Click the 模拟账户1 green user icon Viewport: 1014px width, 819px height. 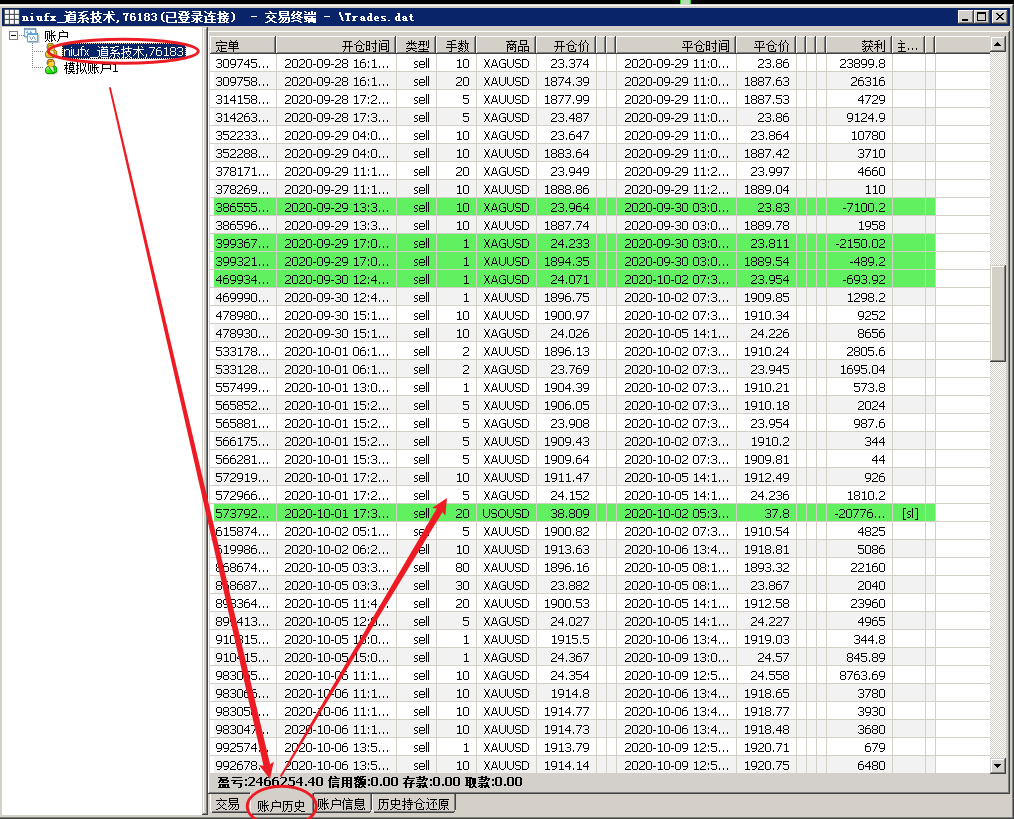(x=52, y=67)
